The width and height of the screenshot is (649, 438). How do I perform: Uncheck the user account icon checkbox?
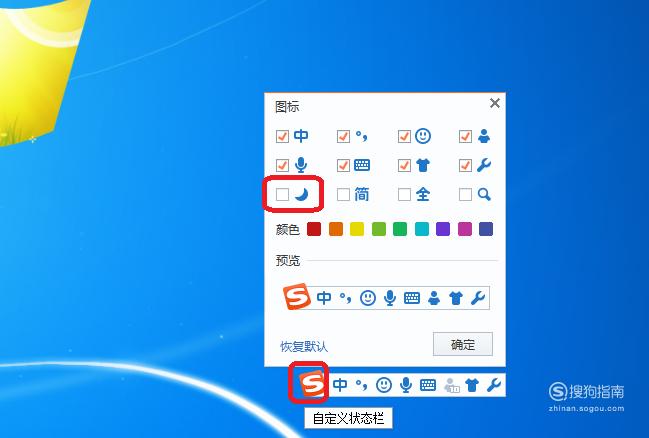465,136
